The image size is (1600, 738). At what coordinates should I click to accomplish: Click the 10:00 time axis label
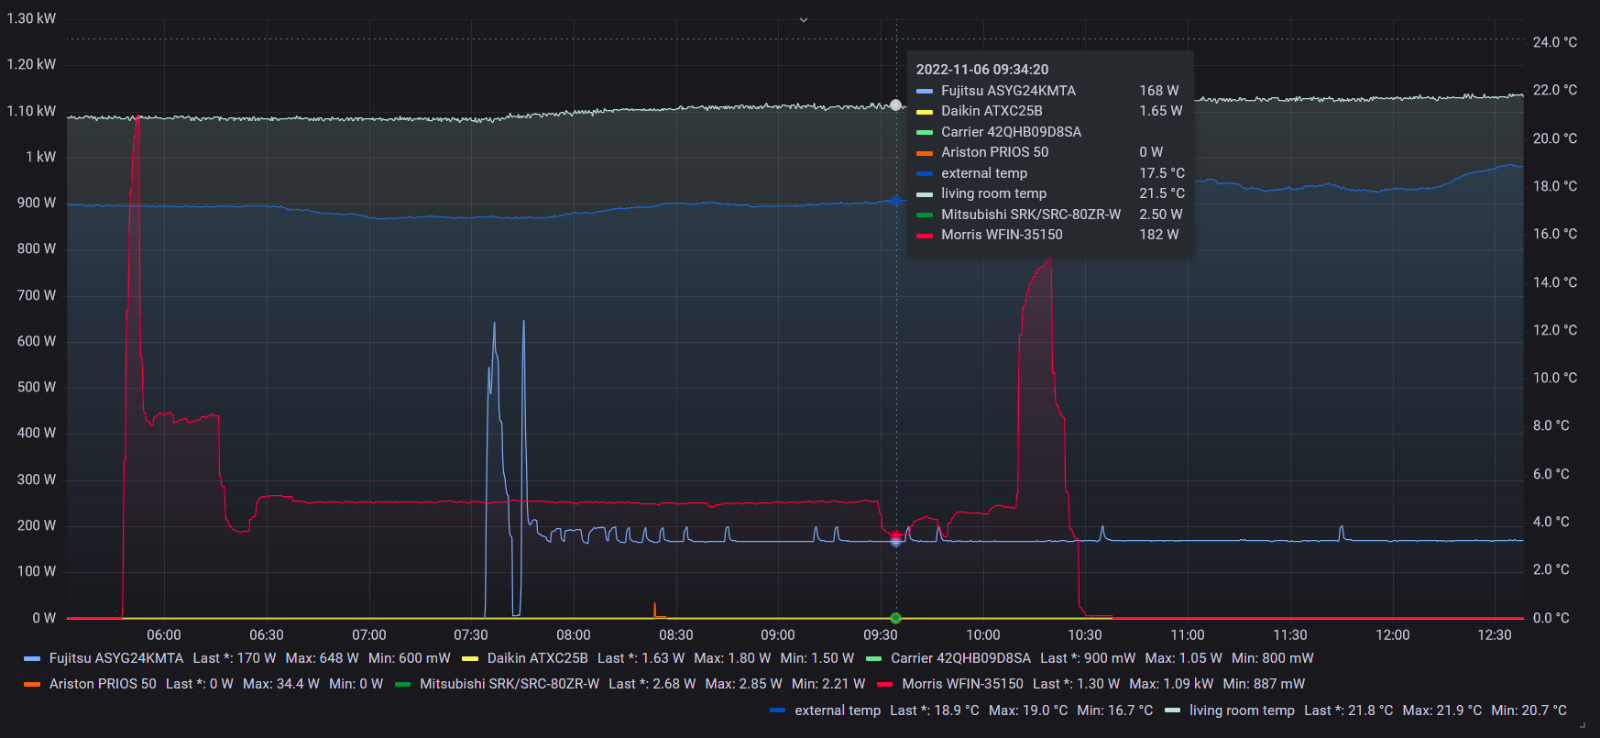[x=983, y=635]
